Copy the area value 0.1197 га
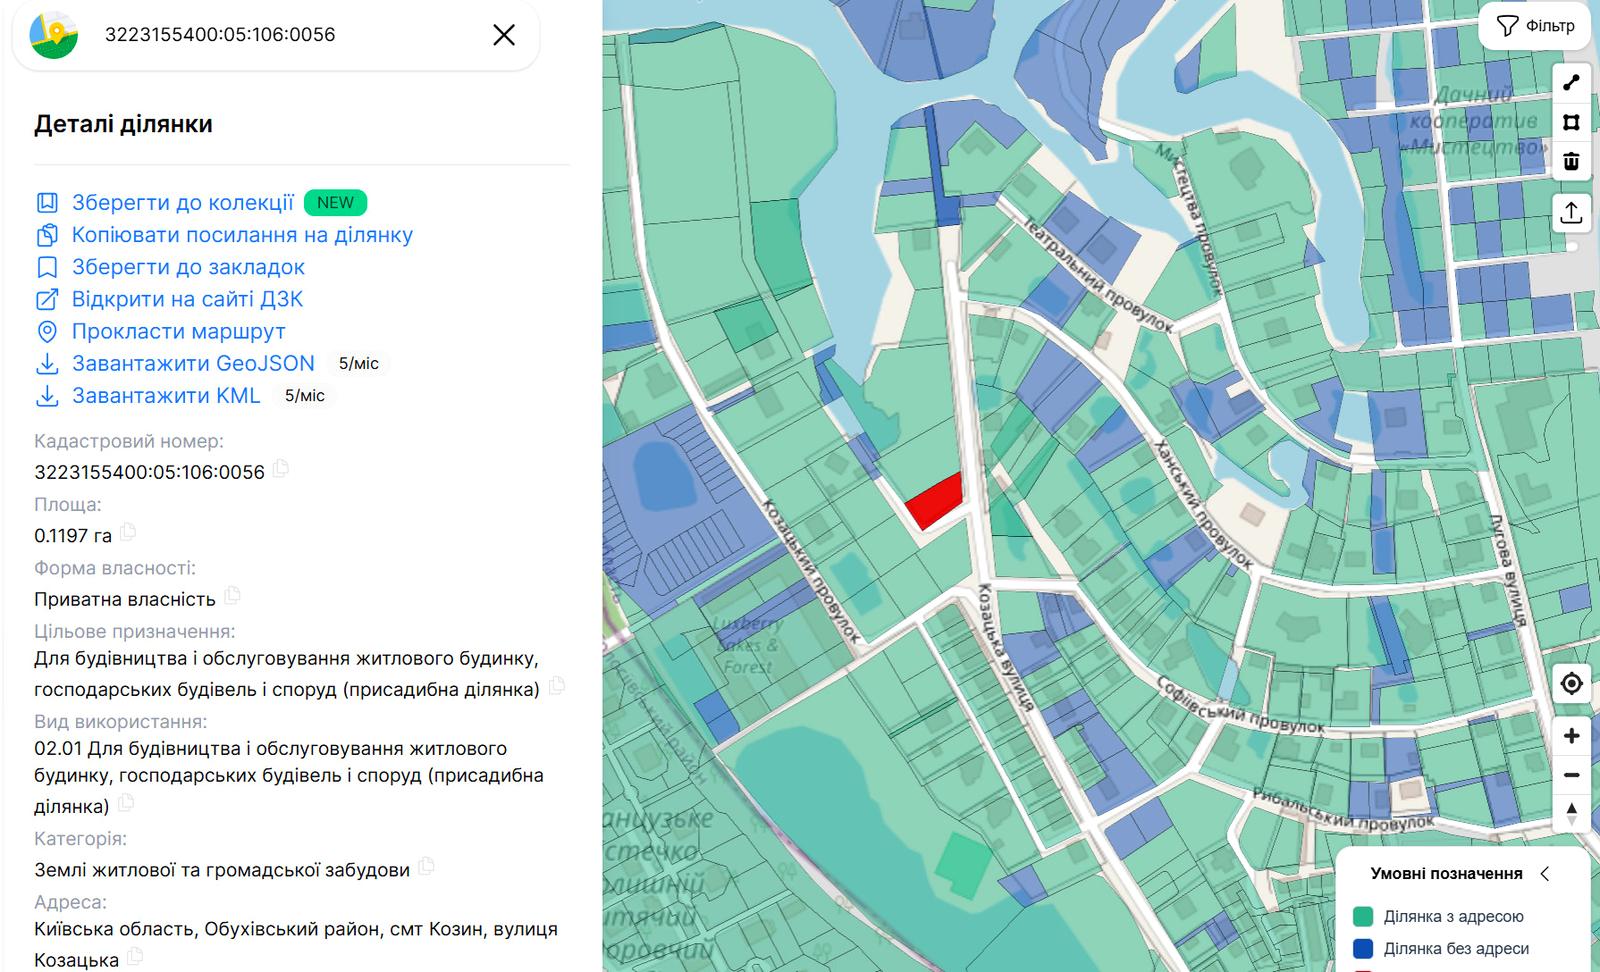The width and height of the screenshot is (1600, 972). pyautogui.click(x=128, y=532)
